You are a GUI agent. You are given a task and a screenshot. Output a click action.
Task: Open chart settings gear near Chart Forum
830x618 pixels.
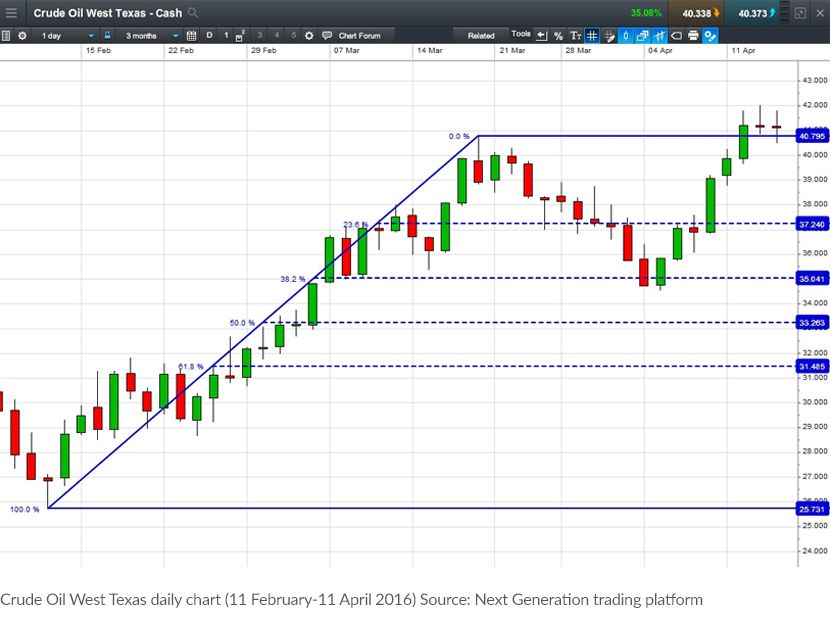309,35
